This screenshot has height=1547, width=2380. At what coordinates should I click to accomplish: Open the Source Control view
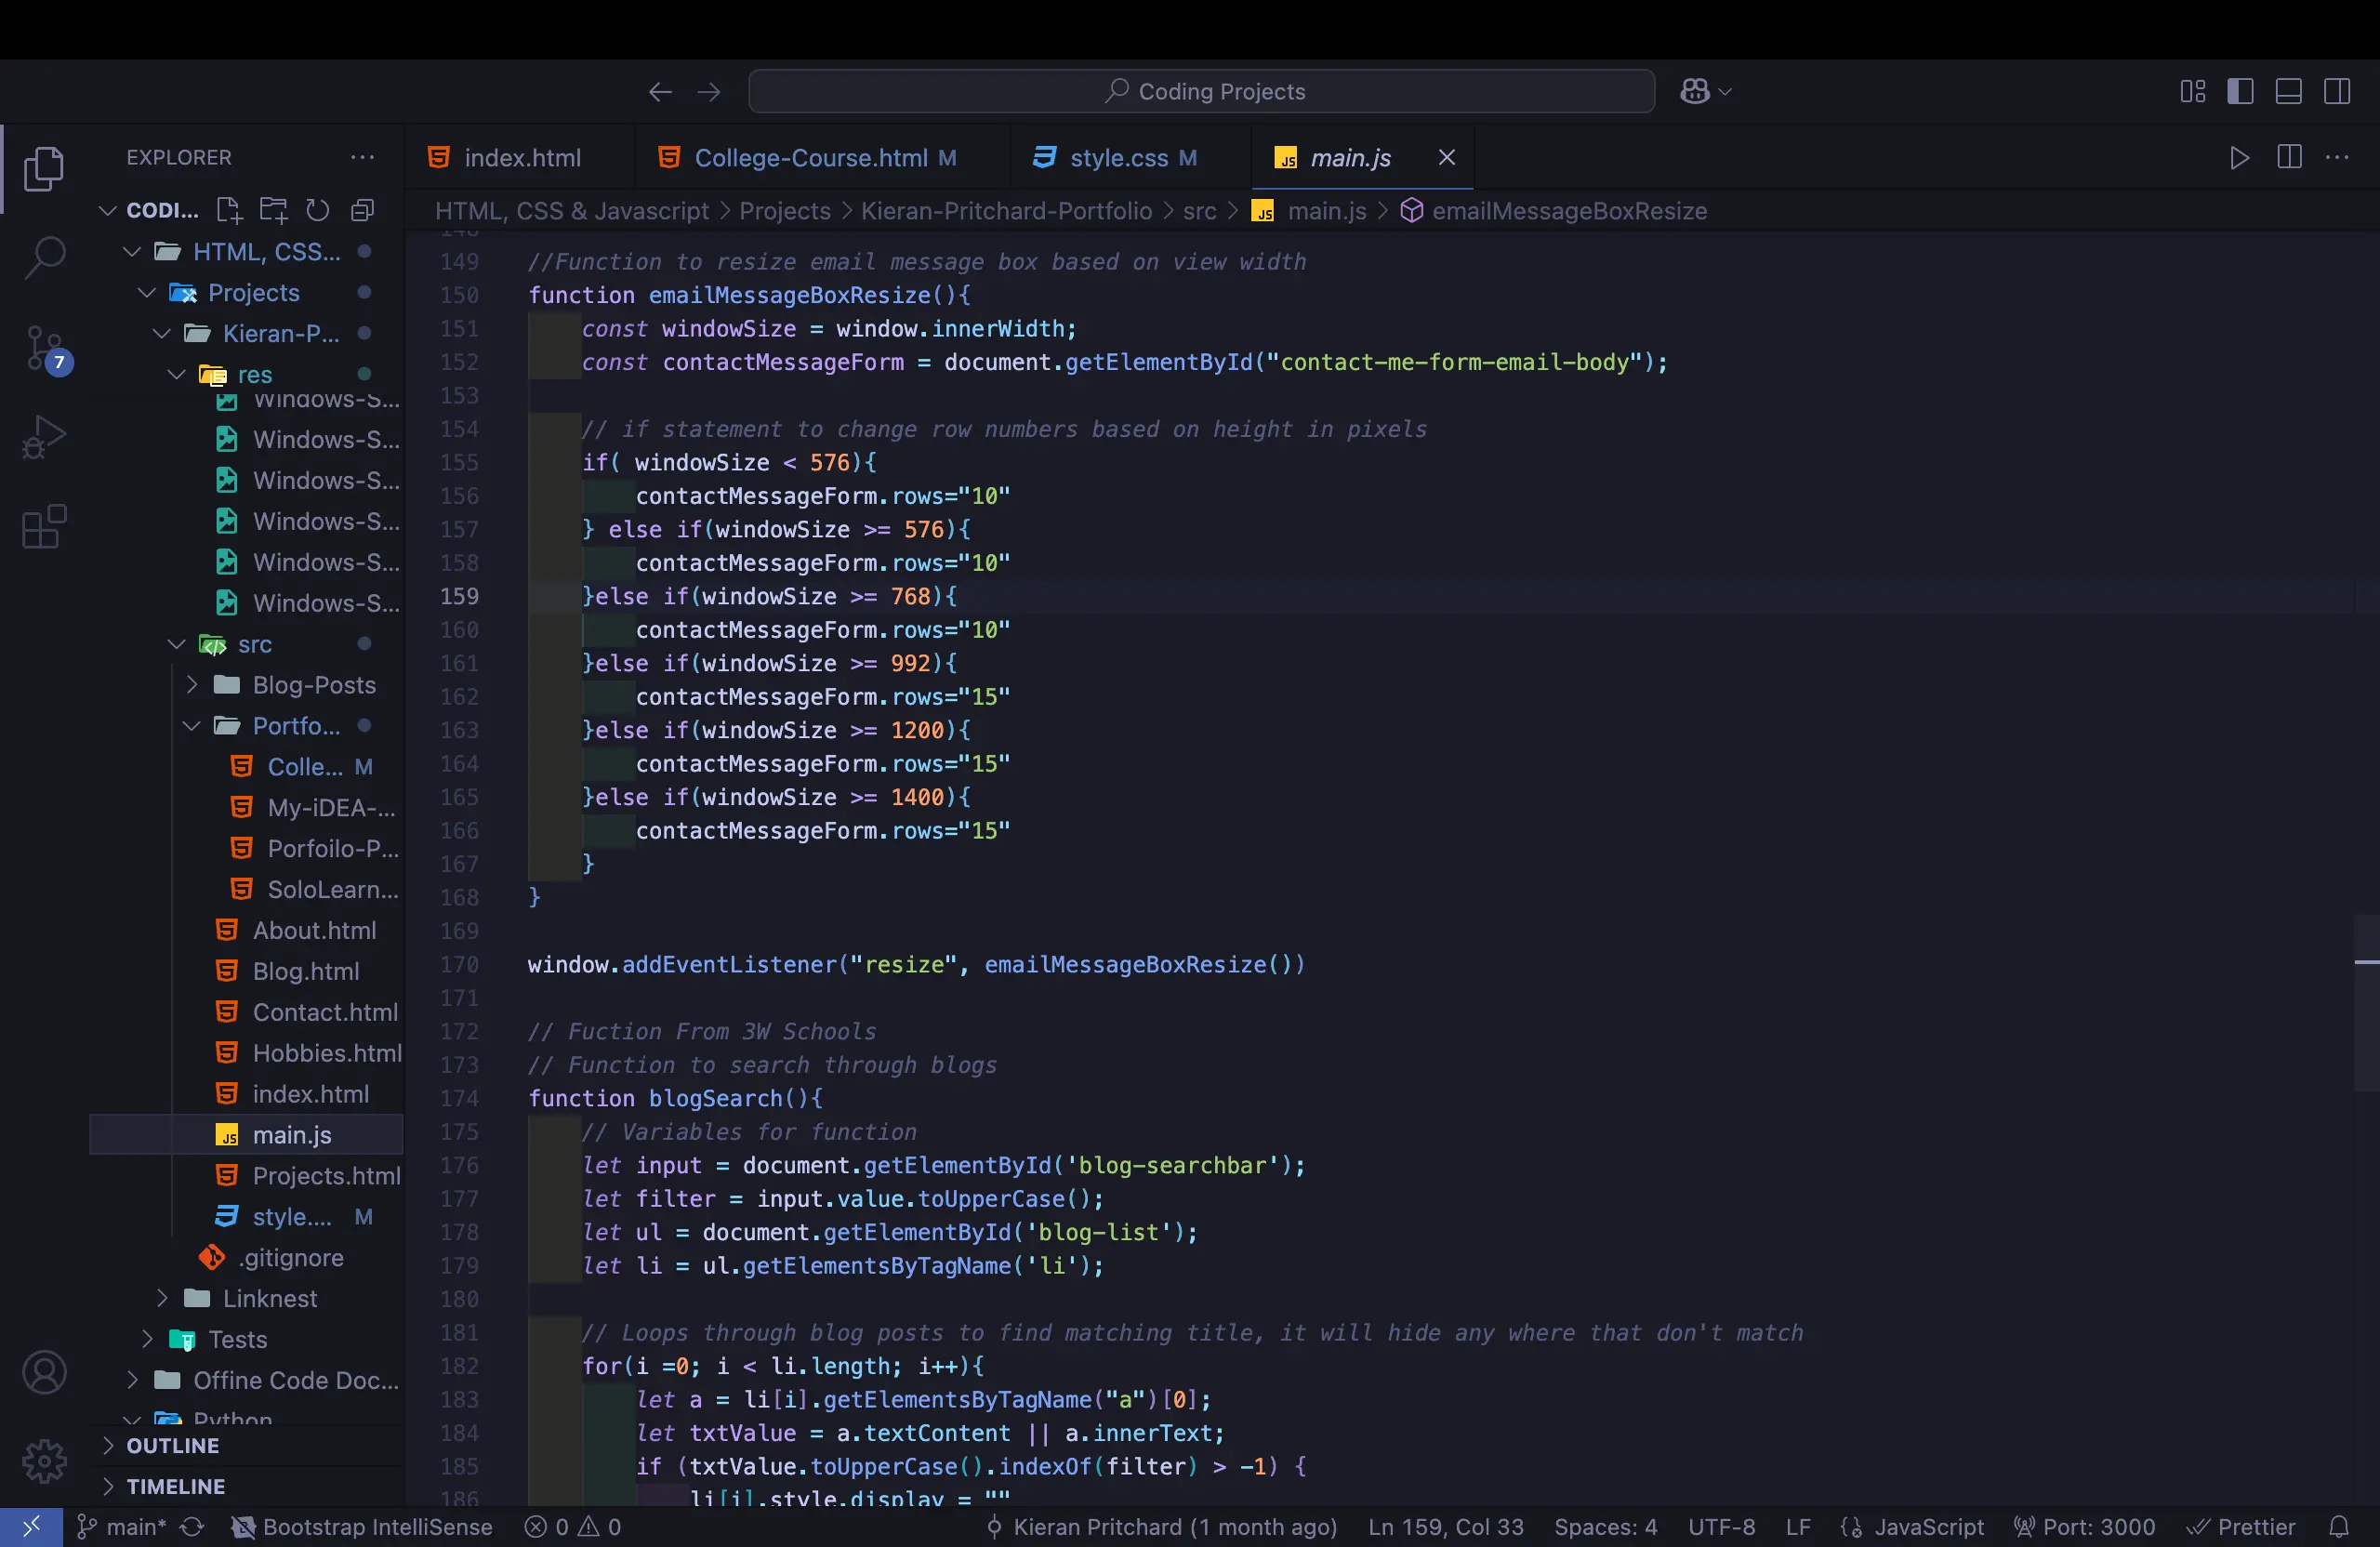(44, 350)
